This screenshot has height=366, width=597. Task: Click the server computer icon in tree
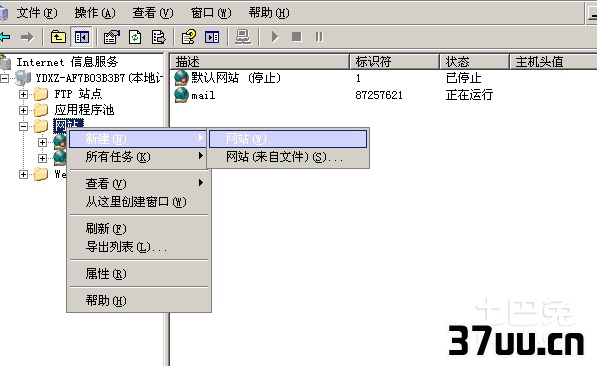(23, 78)
